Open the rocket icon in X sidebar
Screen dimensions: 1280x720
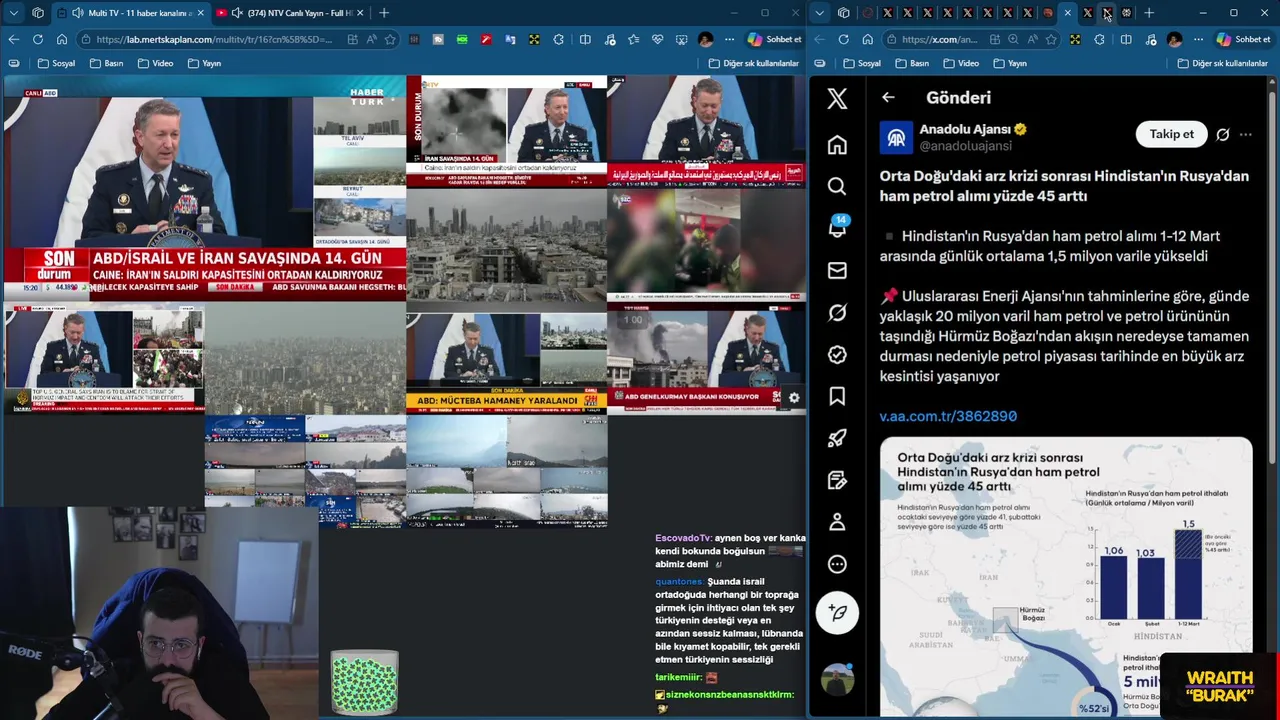837,438
